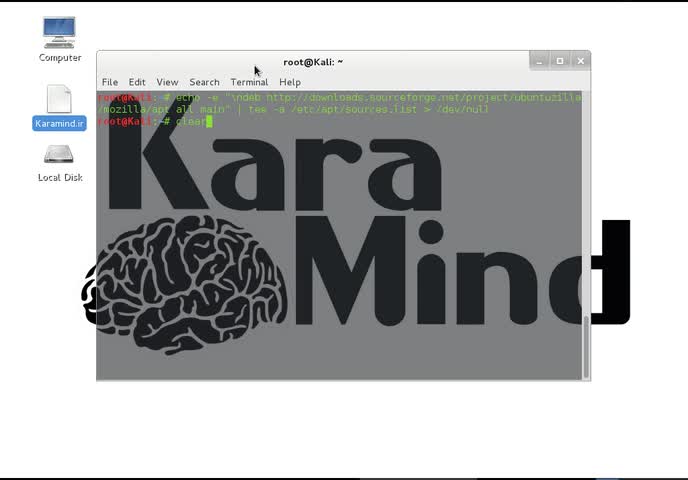Click the terminal vertical scrollbar handle
688x480 pixels.
pyautogui.click(x=586, y=347)
